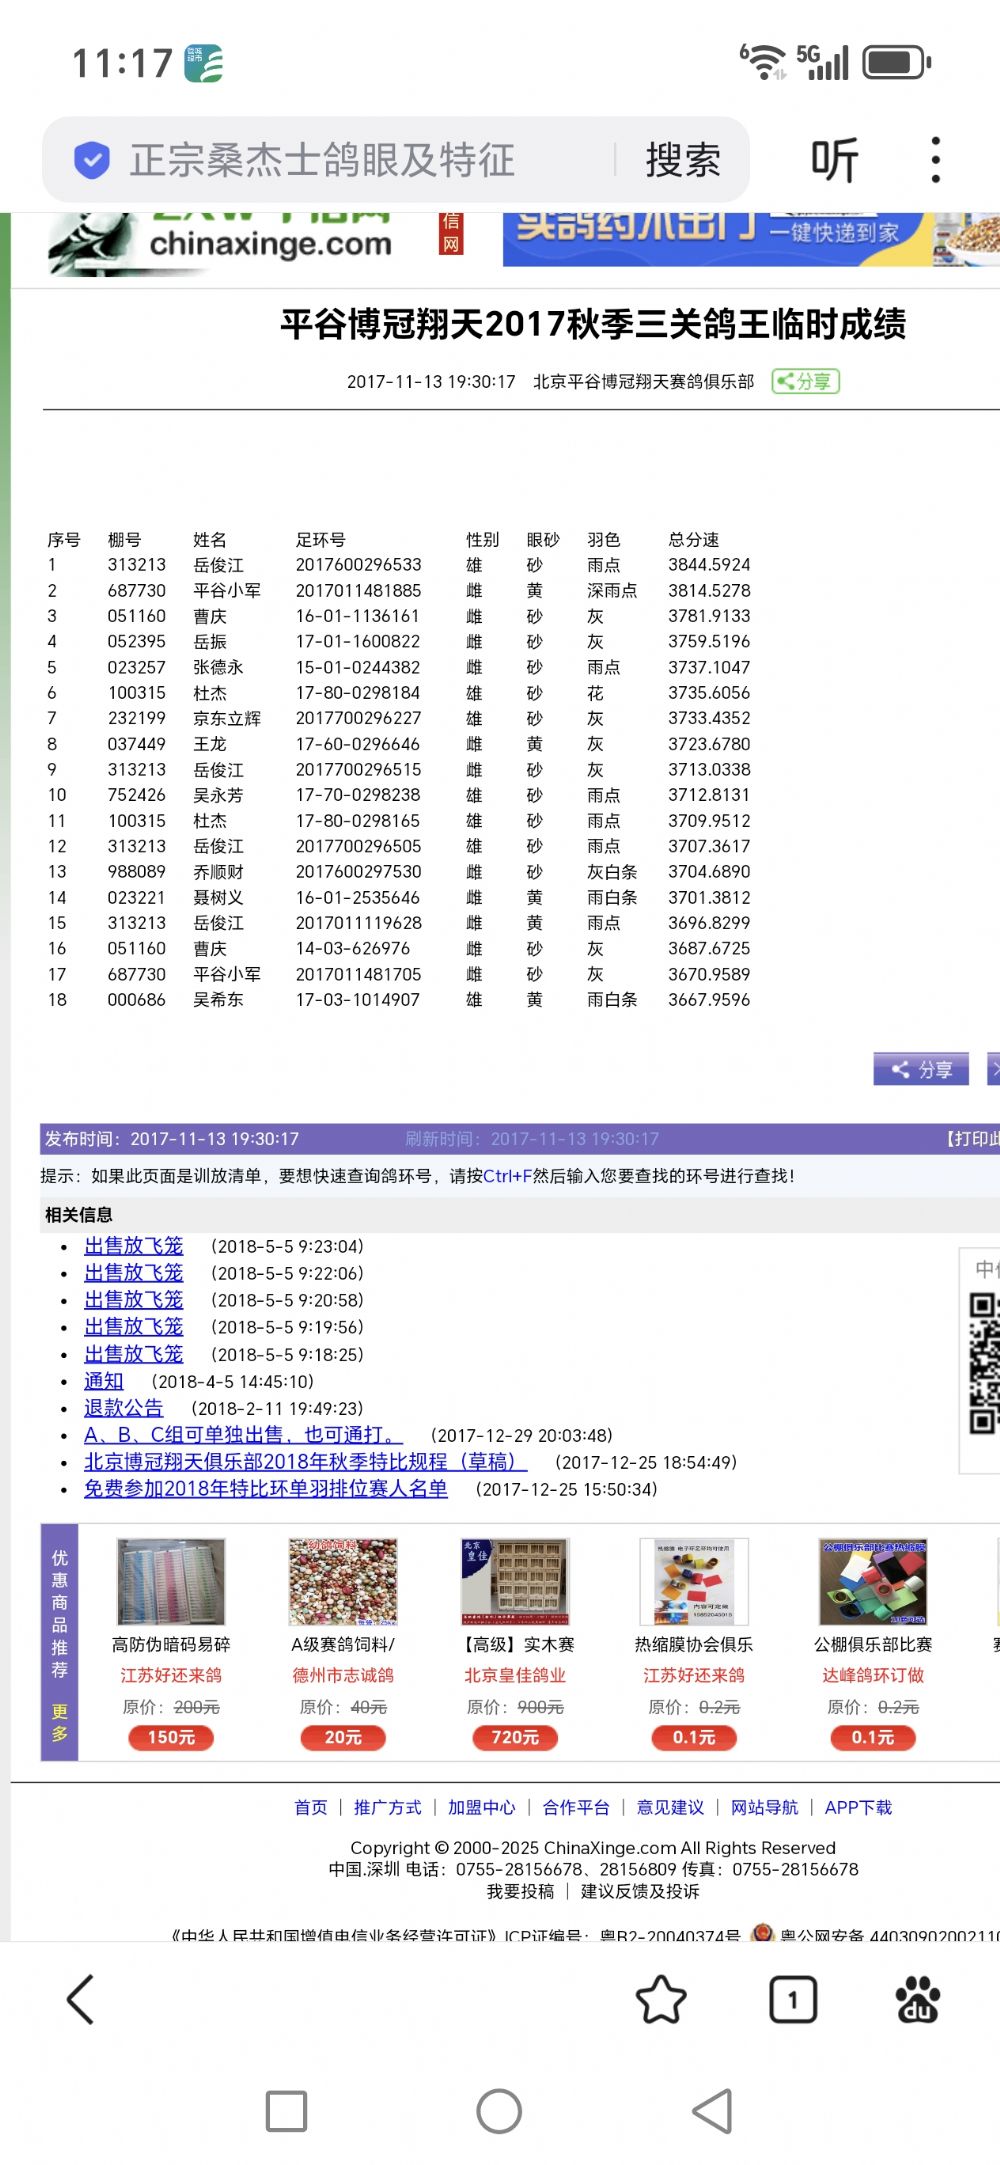Tap the green 分享 share badge under title

805,381
